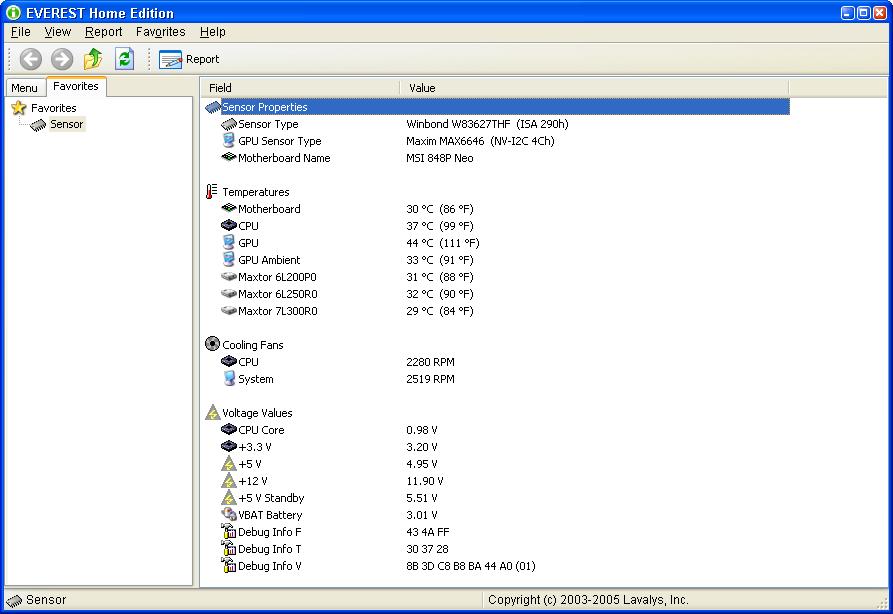Click the Maxtor 6L250R0 drive icon
This screenshot has width=893, height=614.
[229, 294]
